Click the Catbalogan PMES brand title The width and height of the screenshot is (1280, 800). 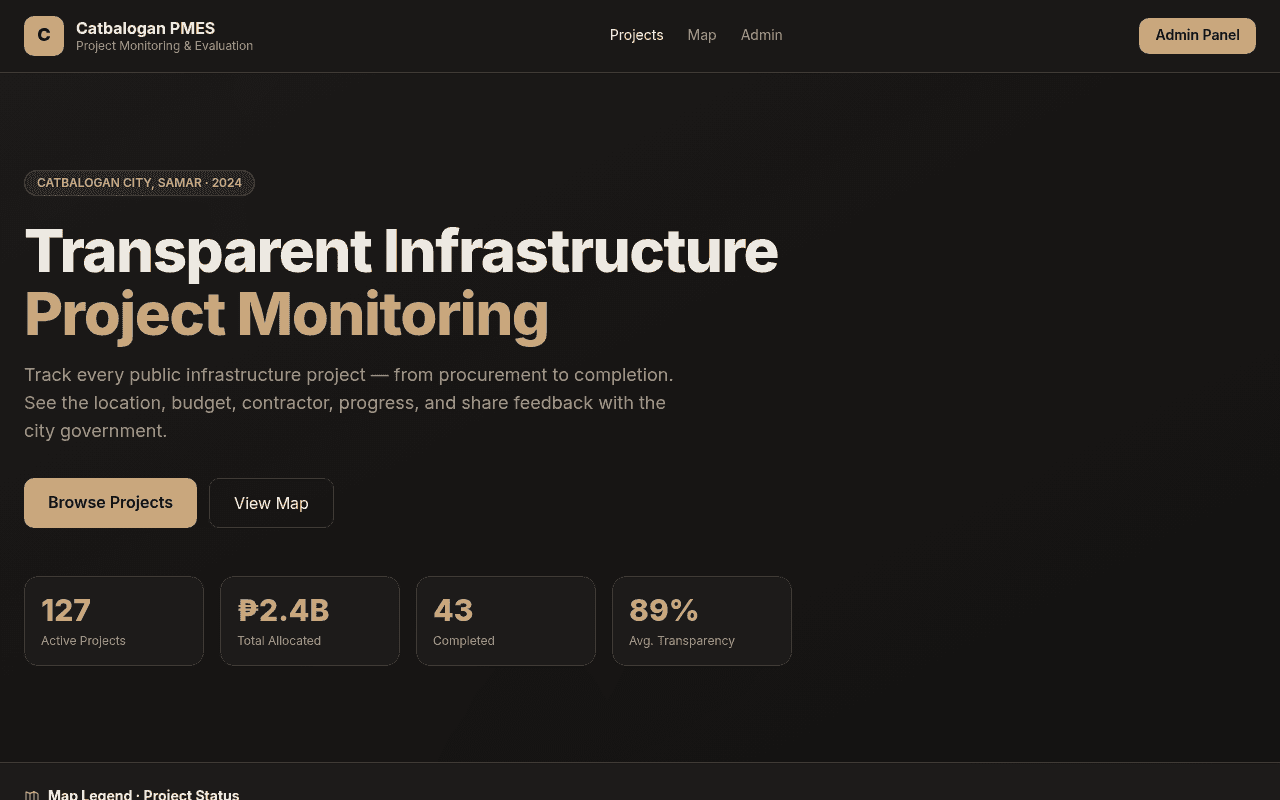[x=145, y=28]
